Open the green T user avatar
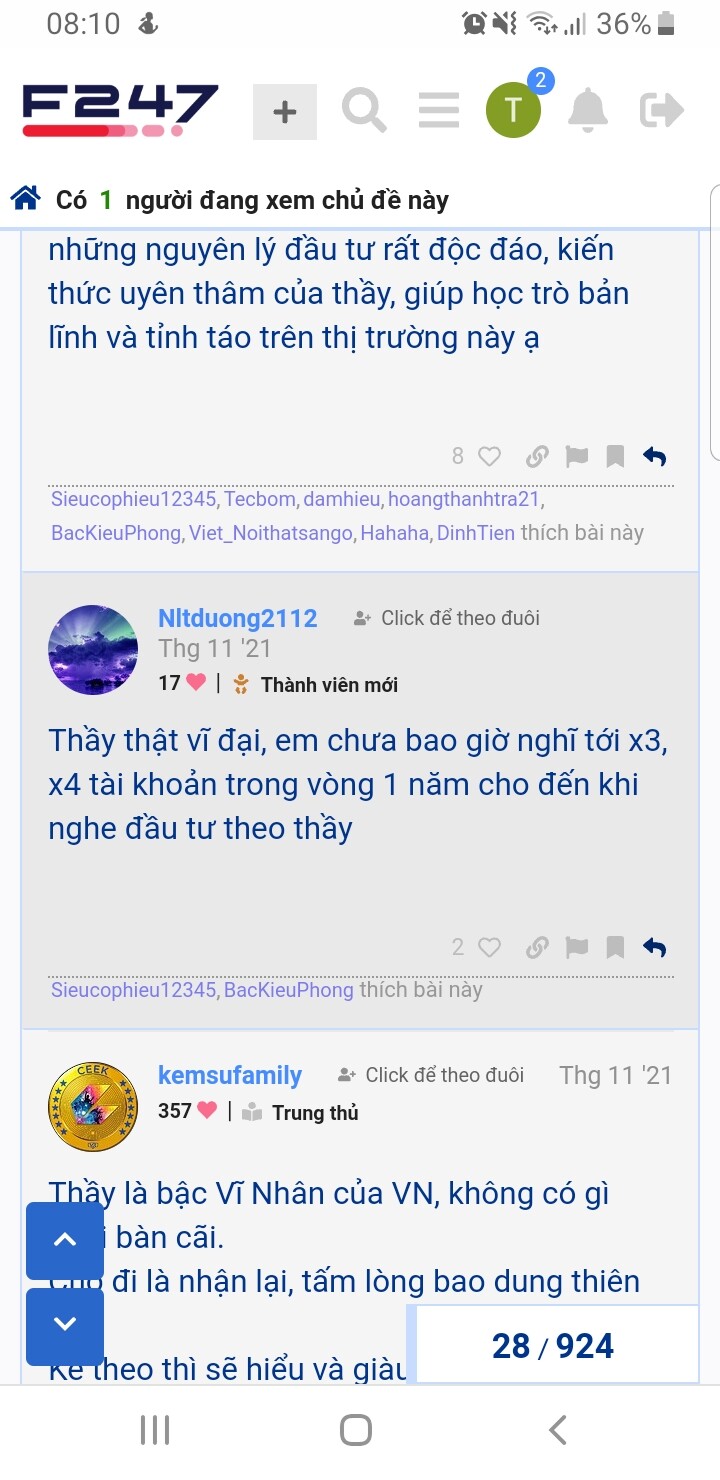Viewport: 720px width, 1480px height. pos(513,110)
